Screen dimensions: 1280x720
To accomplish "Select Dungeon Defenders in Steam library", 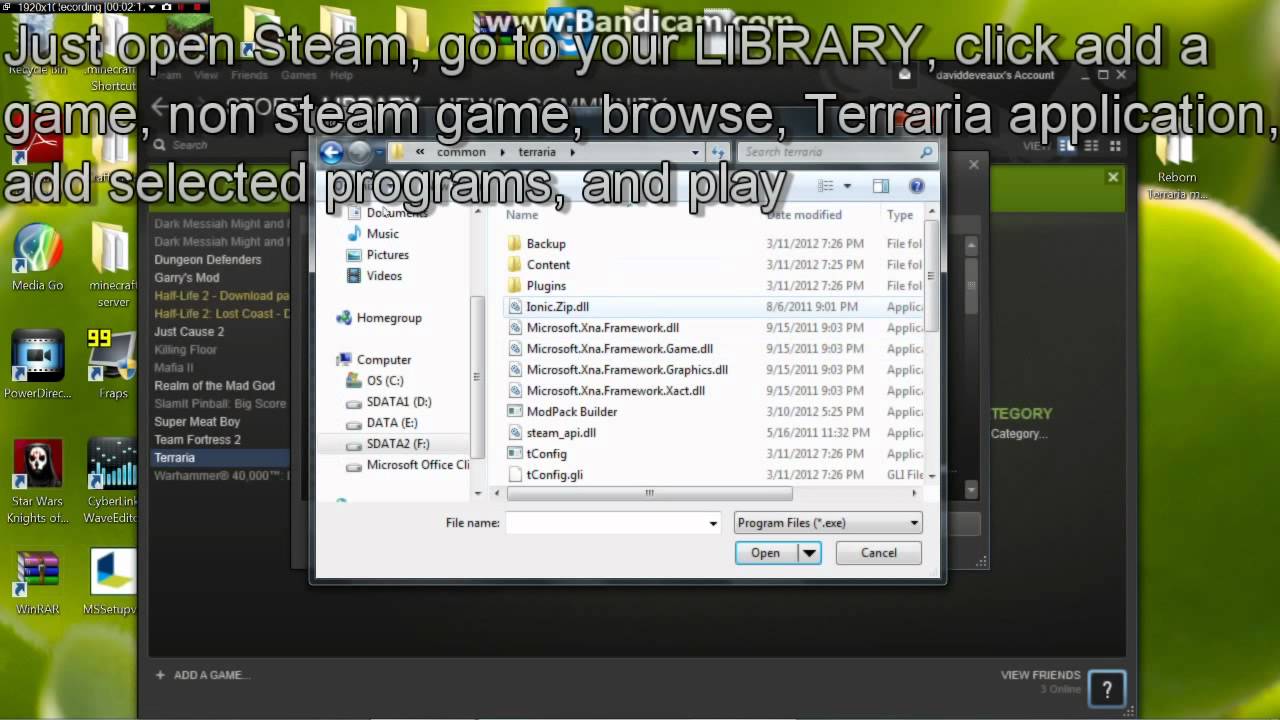I will coord(207,260).
